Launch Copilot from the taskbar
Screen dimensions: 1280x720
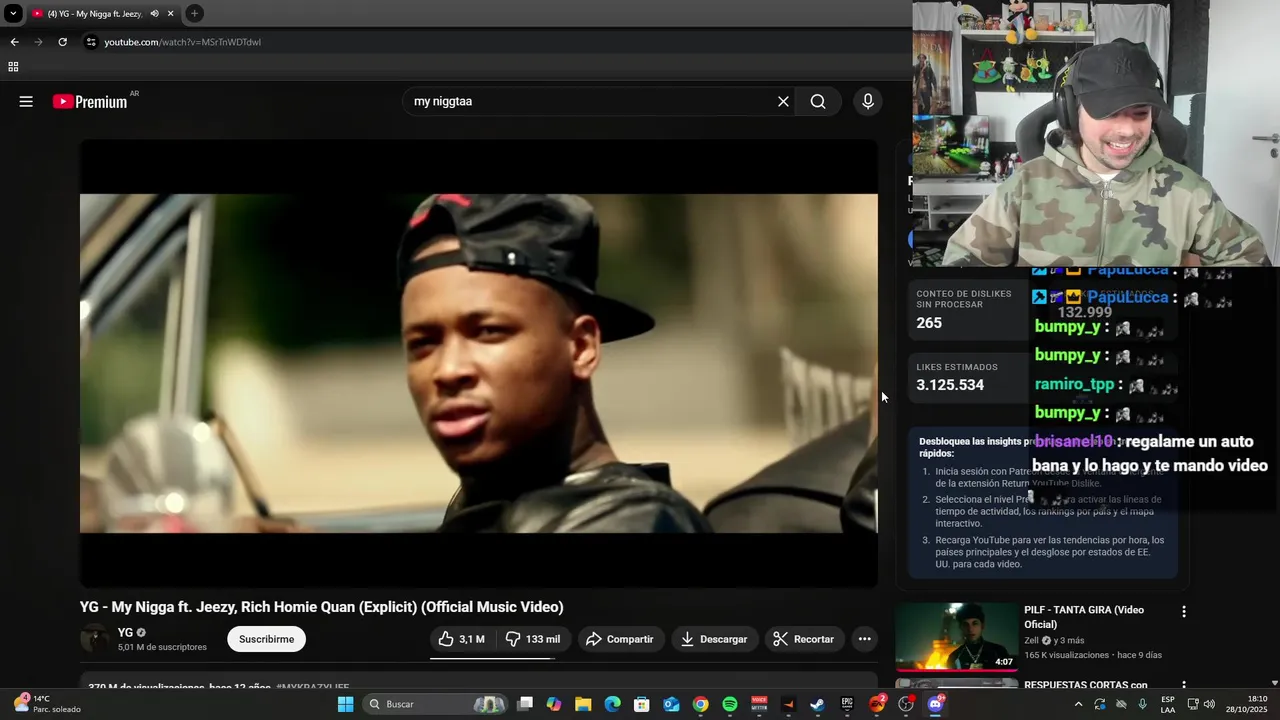pos(554,704)
